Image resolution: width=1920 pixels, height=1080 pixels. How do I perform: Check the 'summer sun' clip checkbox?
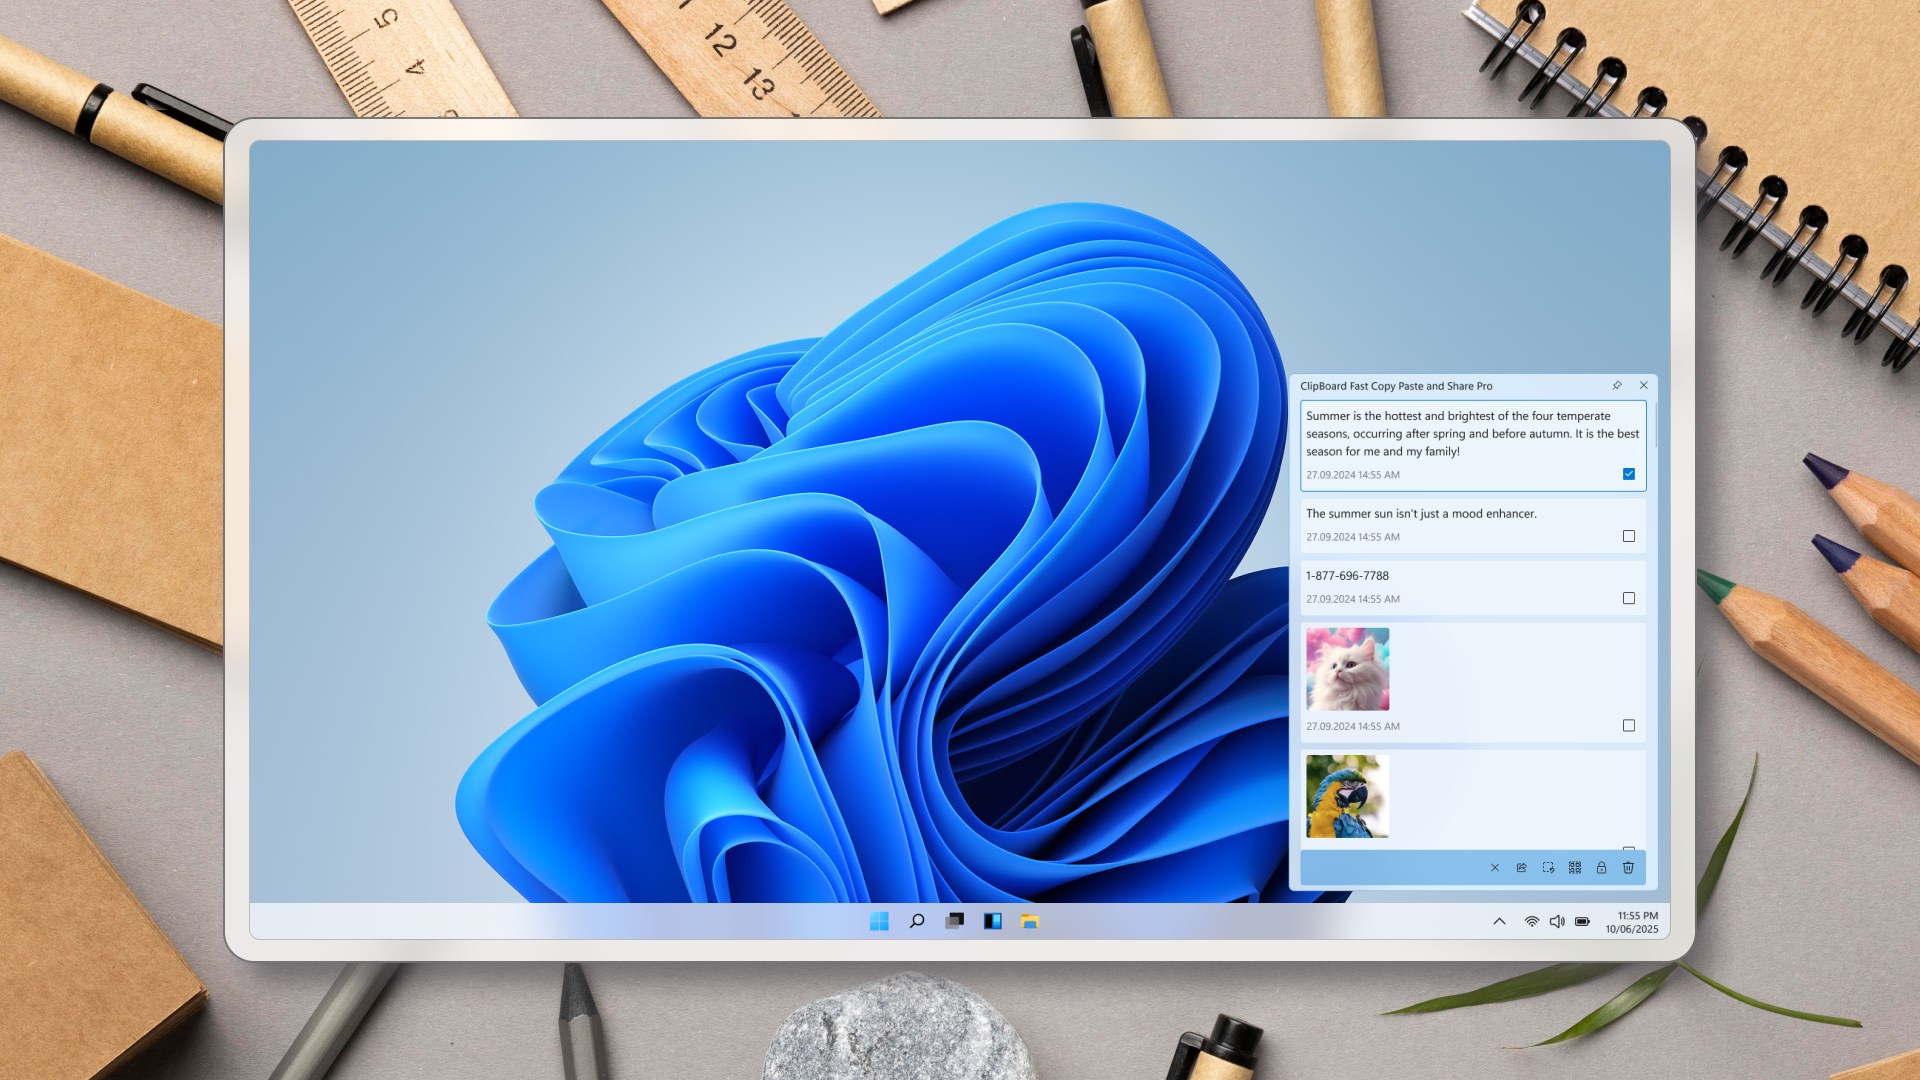click(1629, 536)
